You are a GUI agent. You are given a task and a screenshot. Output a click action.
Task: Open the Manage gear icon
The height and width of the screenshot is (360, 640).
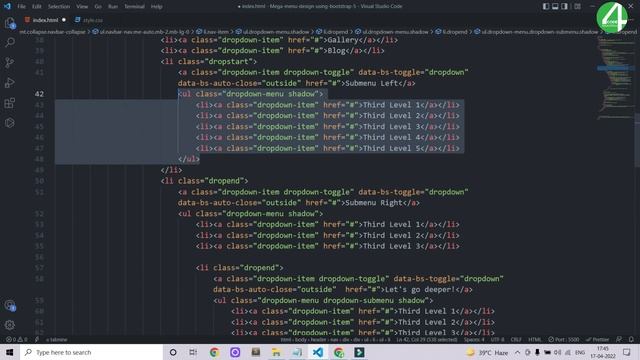(x=10, y=325)
